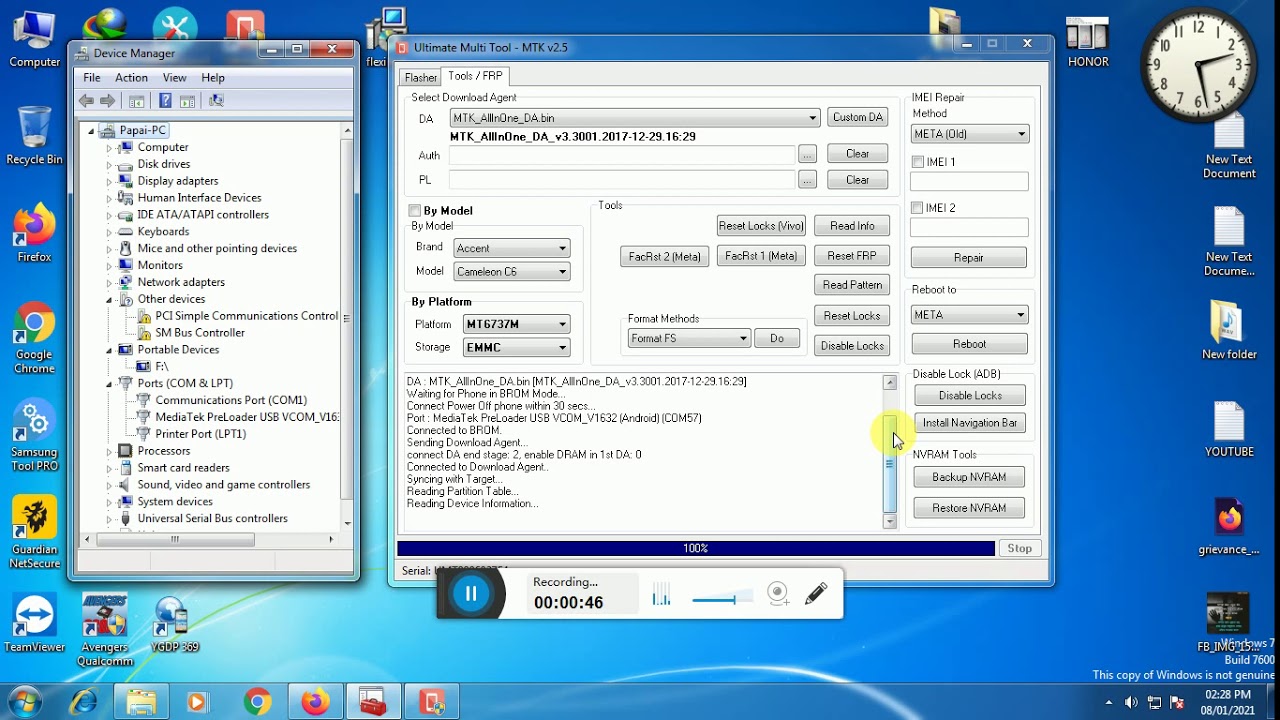Click the 100% progress bar
Image resolution: width=1280 pixels, height=720 pixels.
click(696, 548)
